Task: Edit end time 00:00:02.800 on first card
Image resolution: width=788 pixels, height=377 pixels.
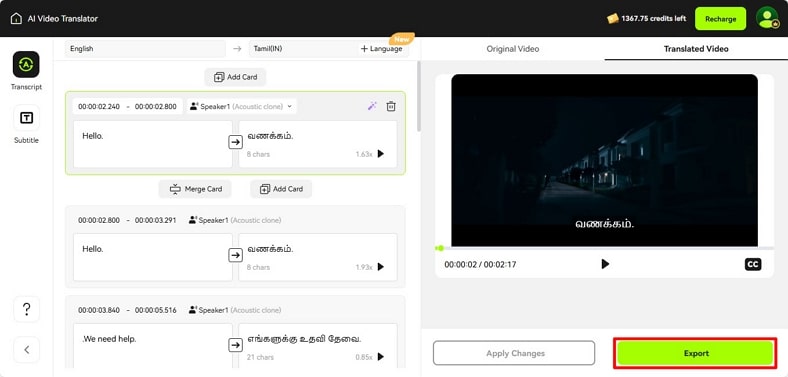Action: [x=155, y=107]
